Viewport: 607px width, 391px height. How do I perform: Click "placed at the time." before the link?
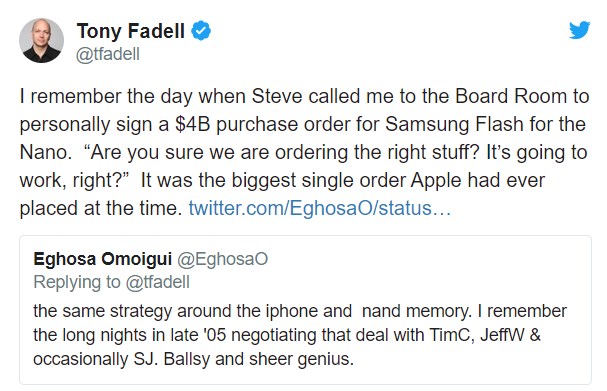point(101,208)
